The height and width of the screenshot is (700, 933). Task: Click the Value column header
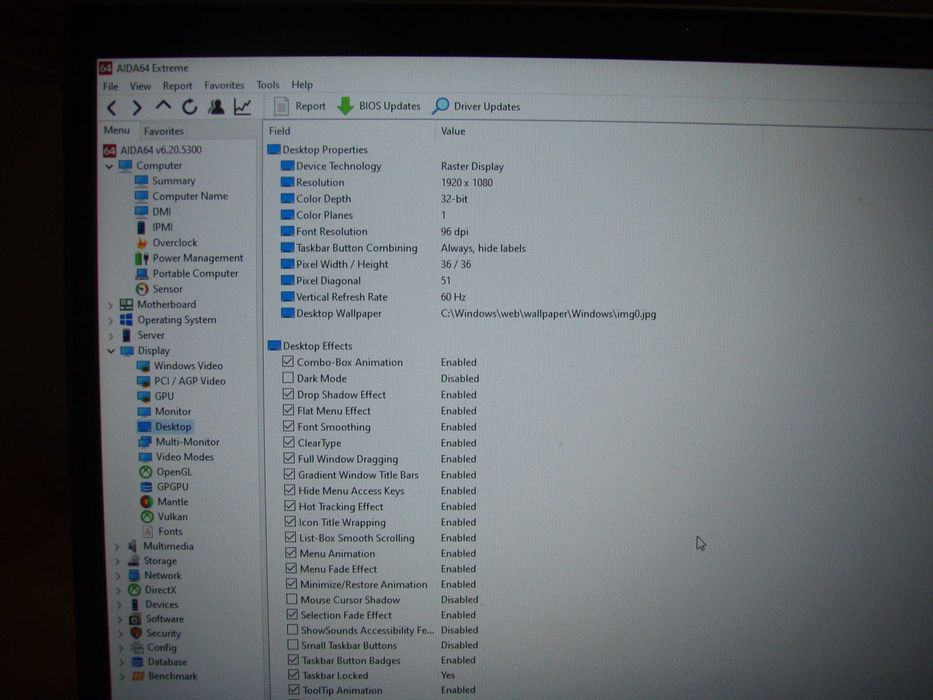(452, 131)
